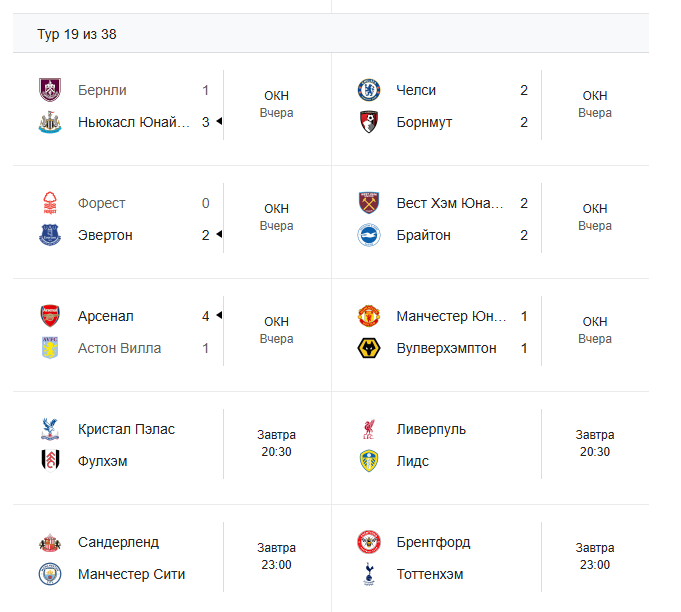Open the Лидс team link
This screenshot has width=681, height=612.
[412, 461]
